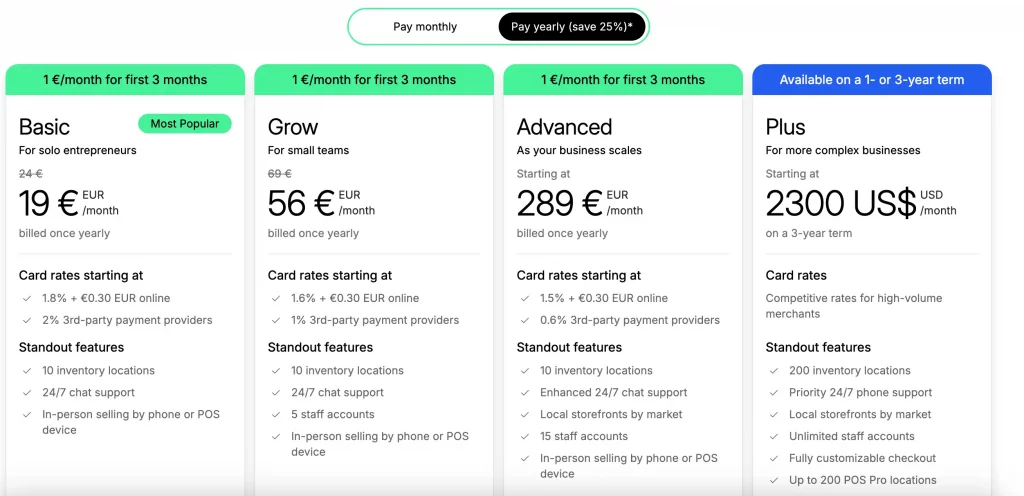Click checkmark next to 200 inventory locations
Viewport: 1024px width, 496px height.
pyautogui.click(x=773, y=370)
